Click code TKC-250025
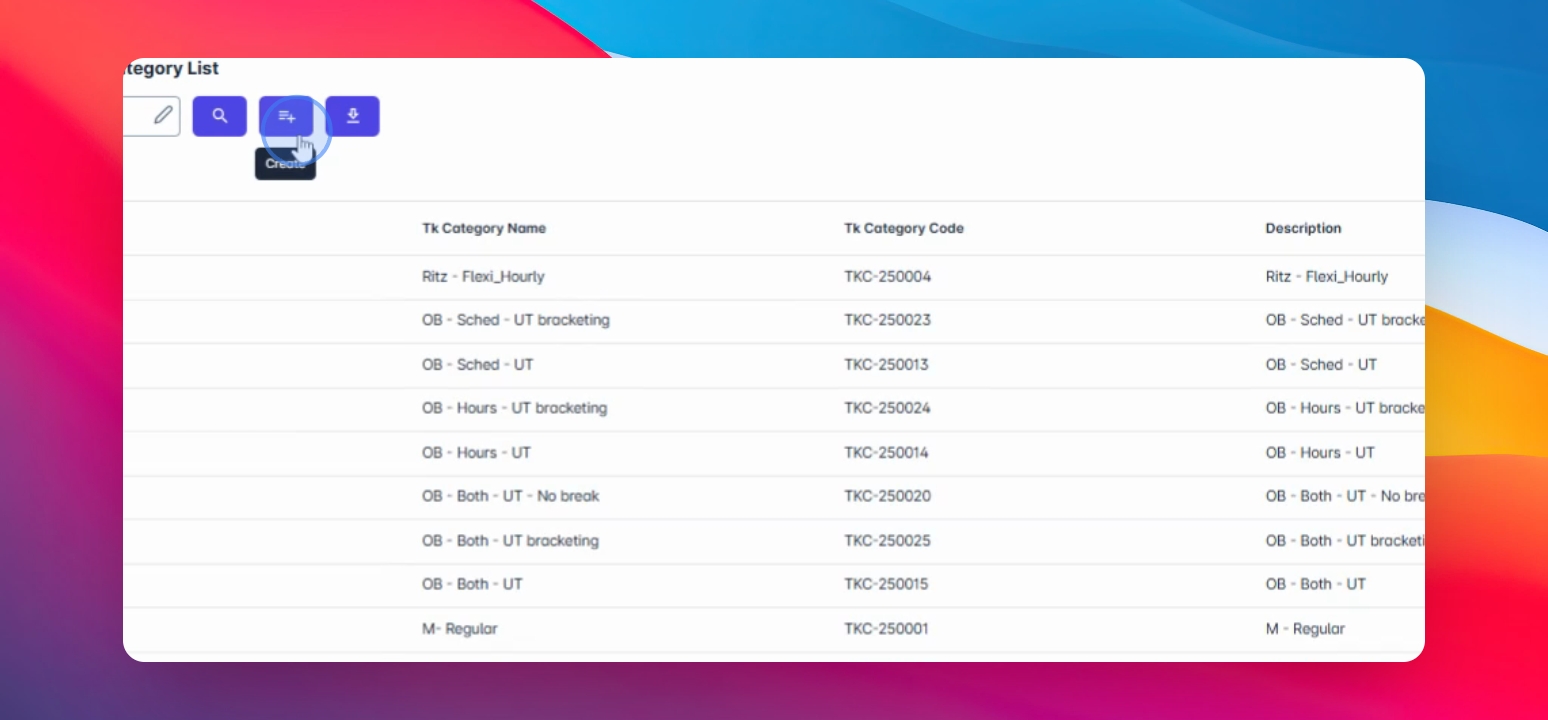The width and height of the screenshot is (1548, 720). click(887, 540)
